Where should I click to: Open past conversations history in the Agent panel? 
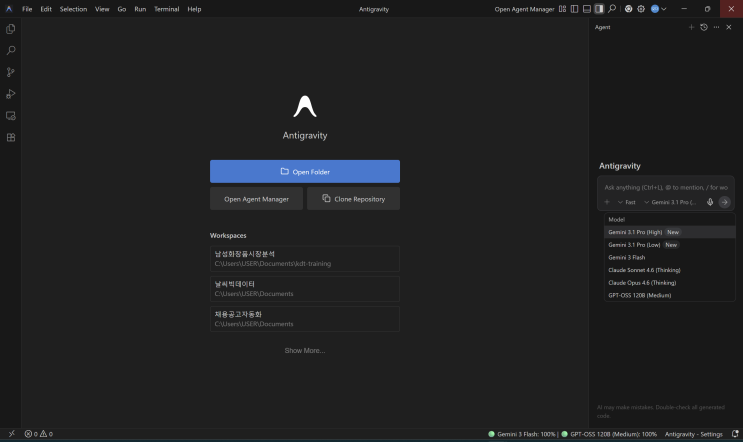click(704, 27)
